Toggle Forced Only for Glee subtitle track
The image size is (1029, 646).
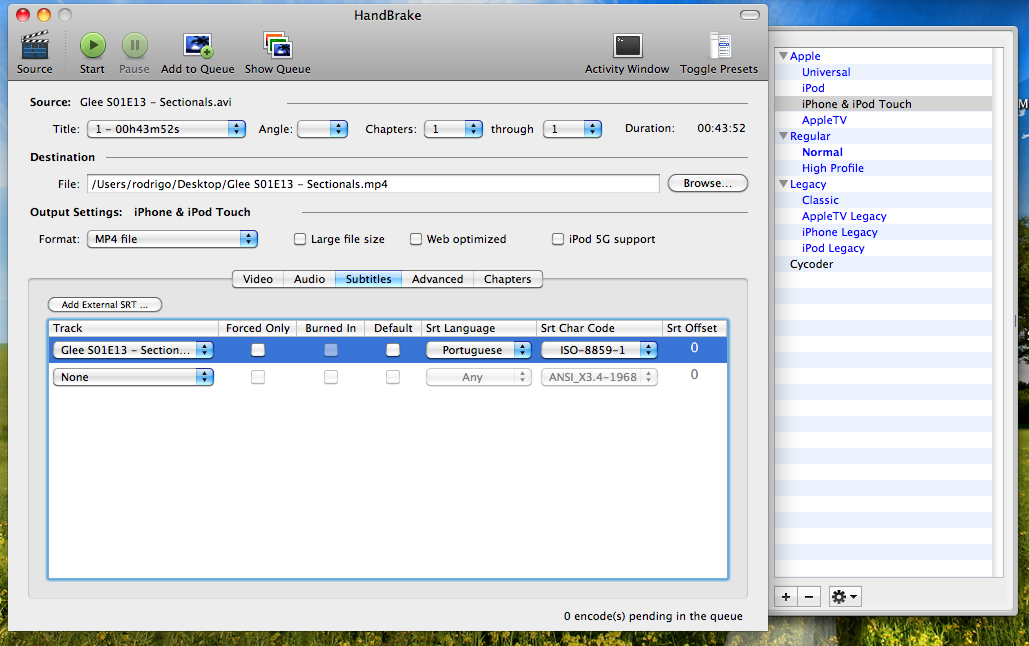pos(258,350)
